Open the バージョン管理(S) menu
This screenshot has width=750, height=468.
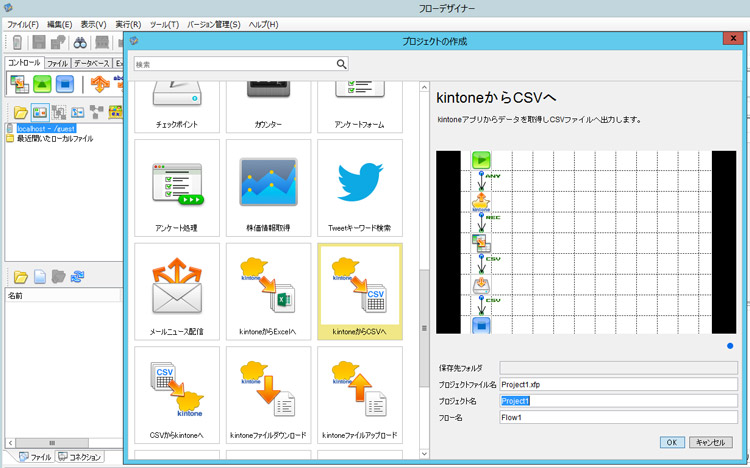[214, 24]
